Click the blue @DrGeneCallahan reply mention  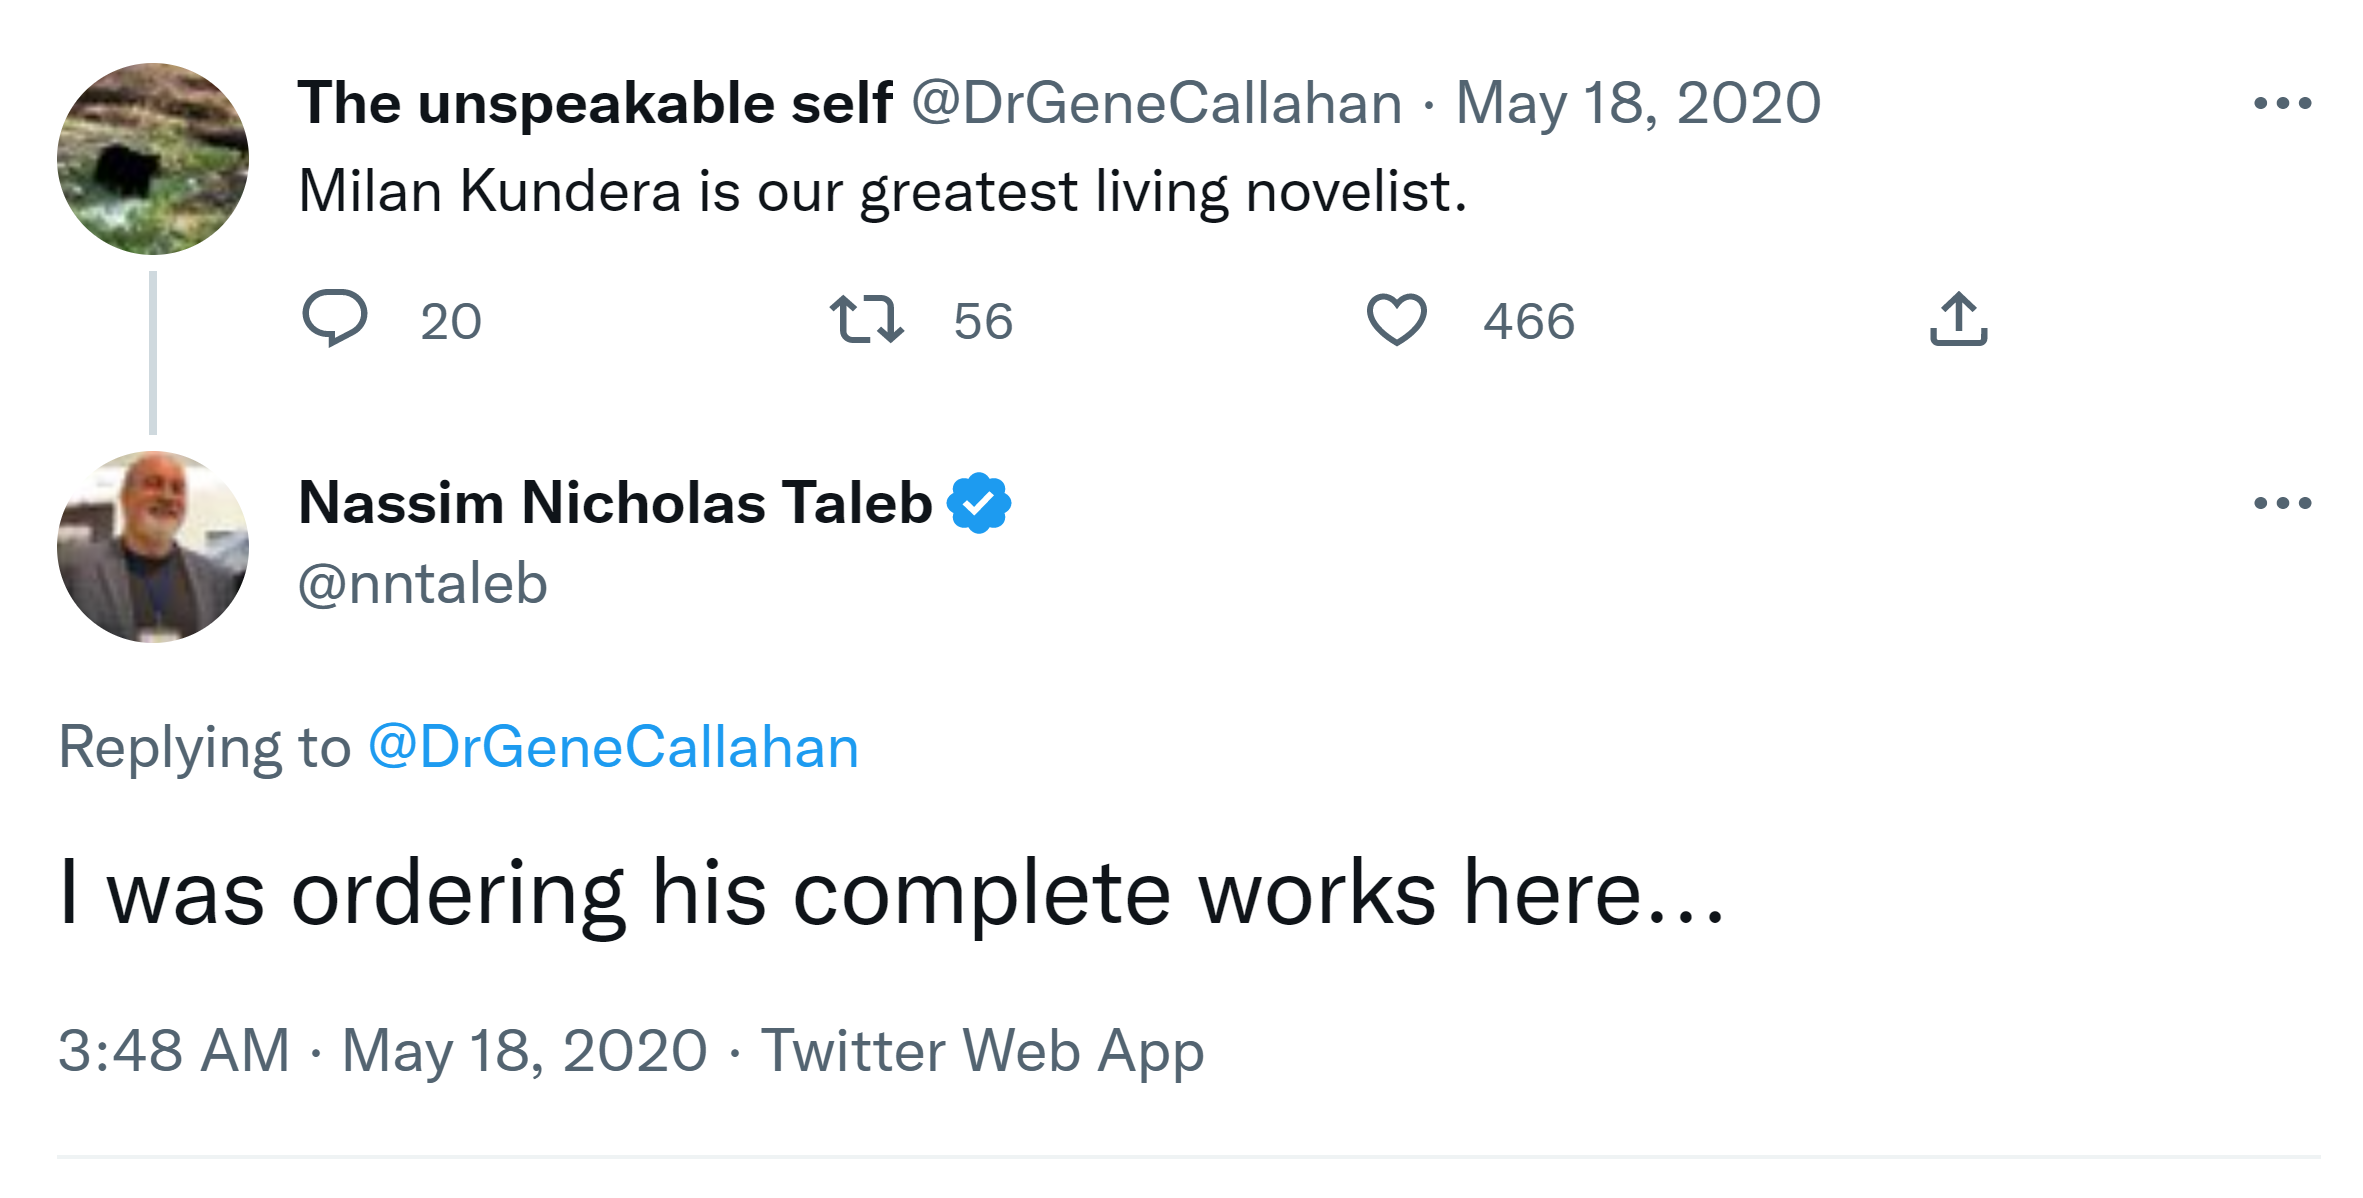613,747
